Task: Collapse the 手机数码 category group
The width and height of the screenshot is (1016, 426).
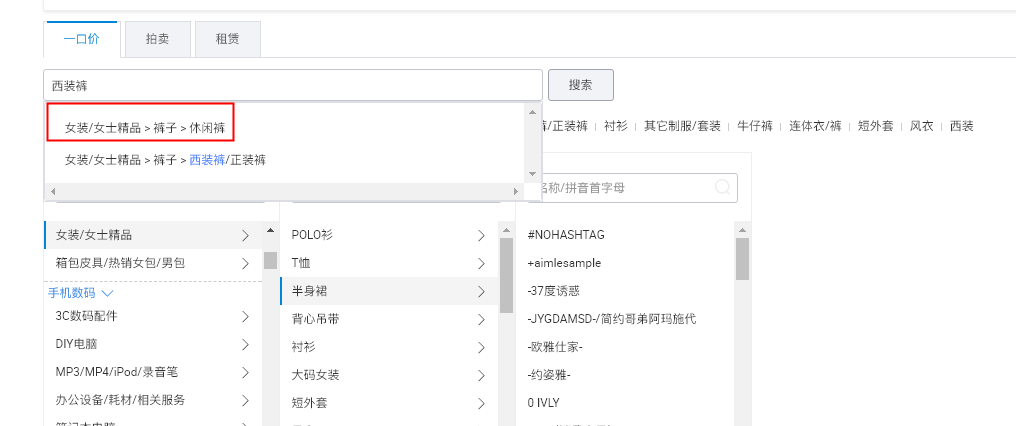Action: (107, 293)
